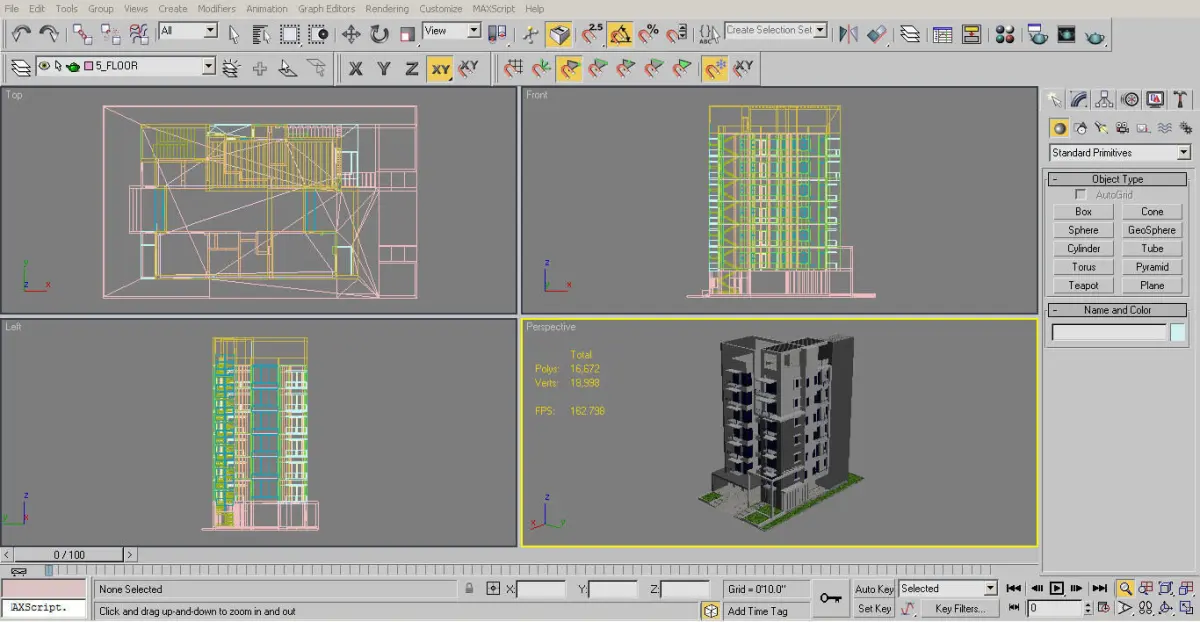1200x622 pixels.
Task: Click the time slider right arrow
Action: pos(130,554)
